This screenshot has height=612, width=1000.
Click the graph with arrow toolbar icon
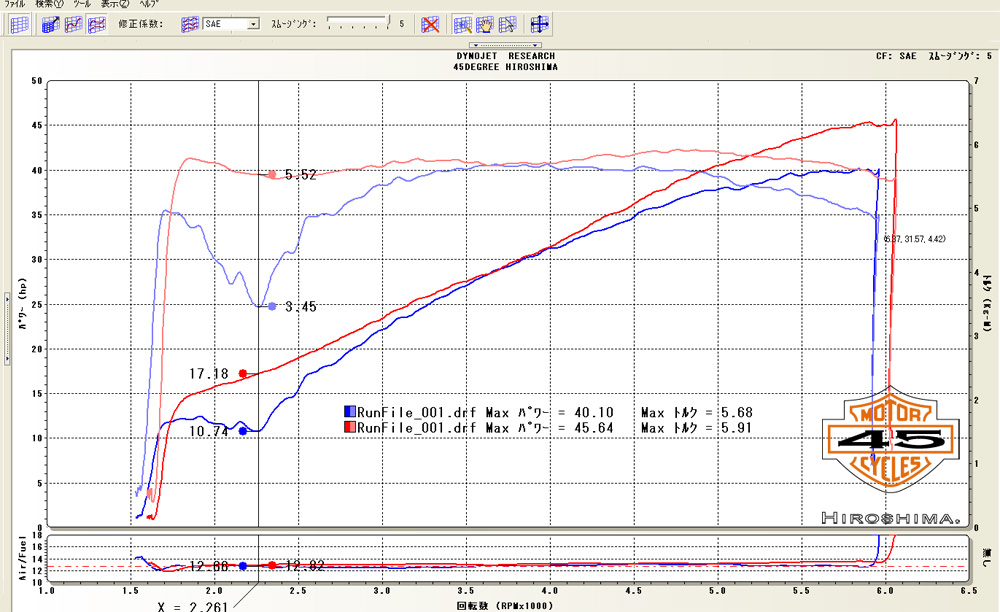click(x=51, y=23)
